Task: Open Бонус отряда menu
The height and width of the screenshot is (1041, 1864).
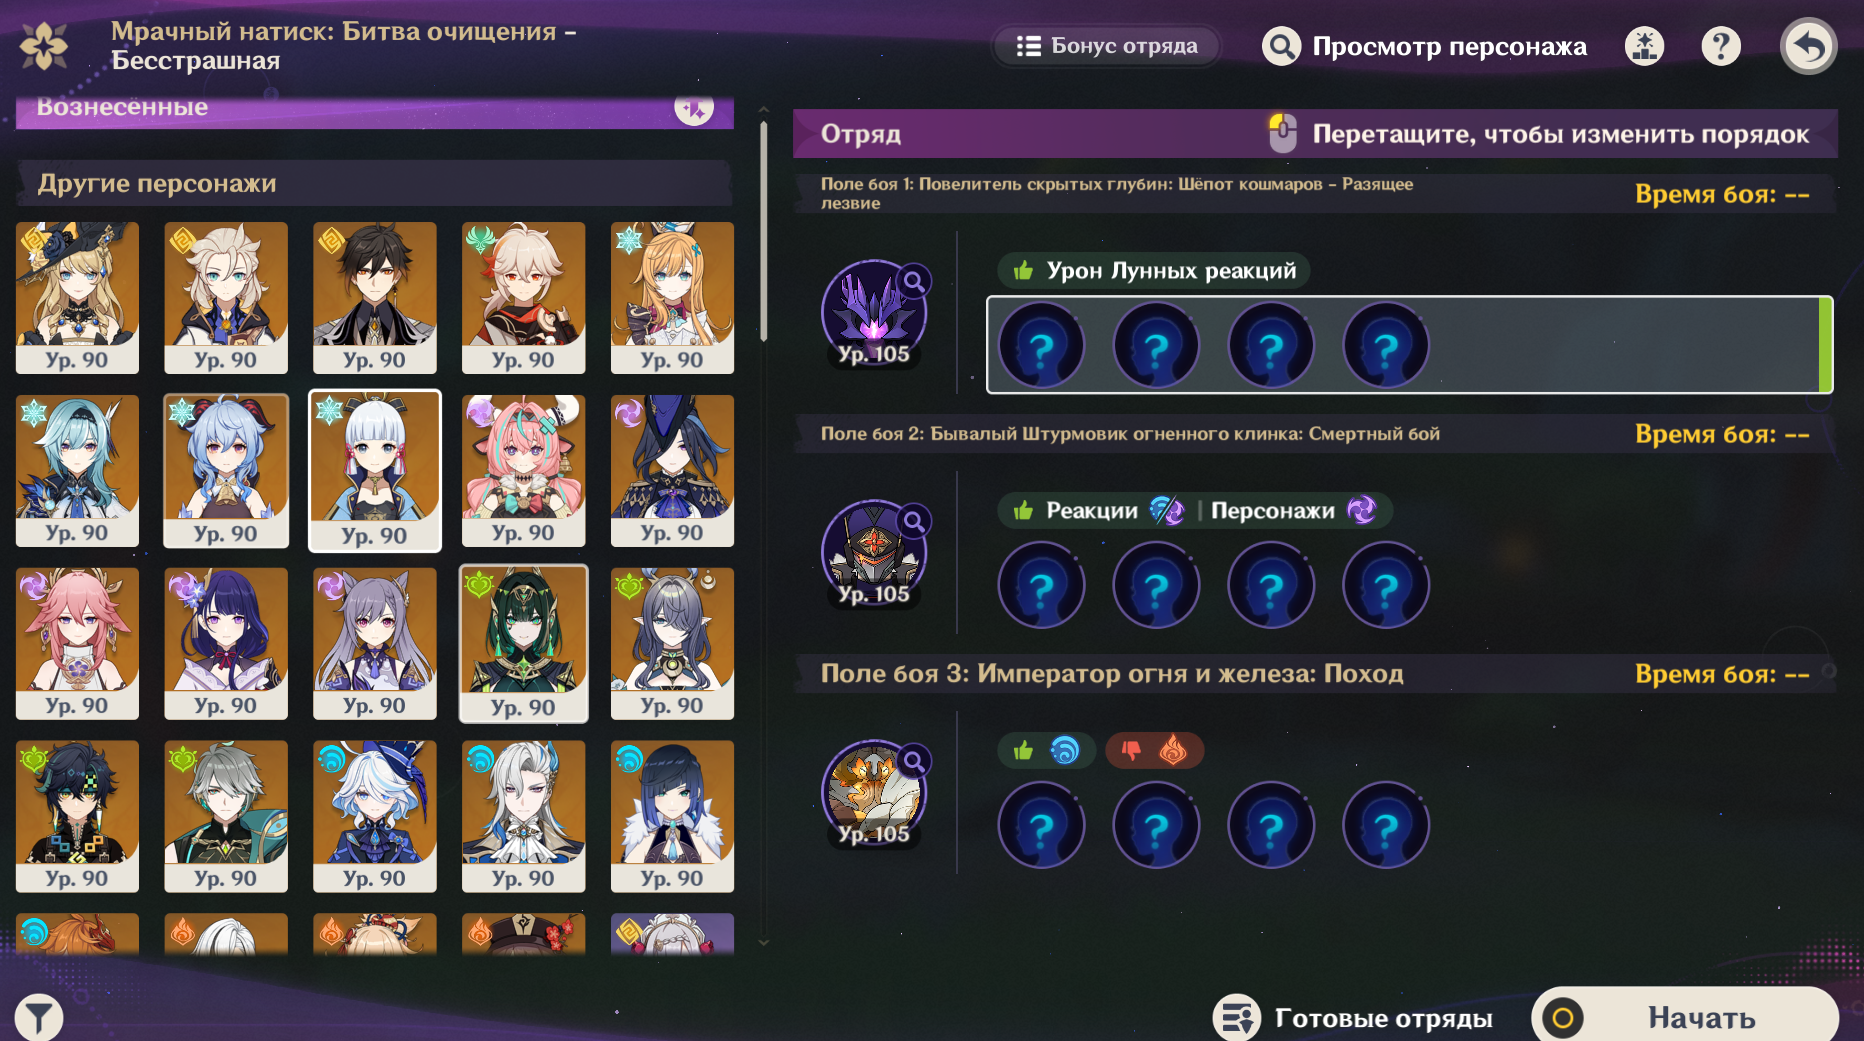Action: 1107,46
